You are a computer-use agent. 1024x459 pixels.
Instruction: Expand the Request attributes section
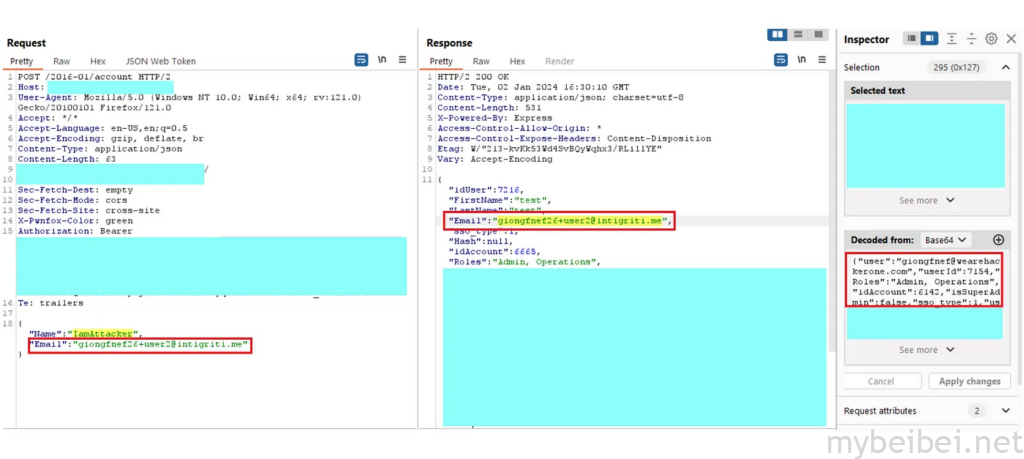pos(1005,411)
